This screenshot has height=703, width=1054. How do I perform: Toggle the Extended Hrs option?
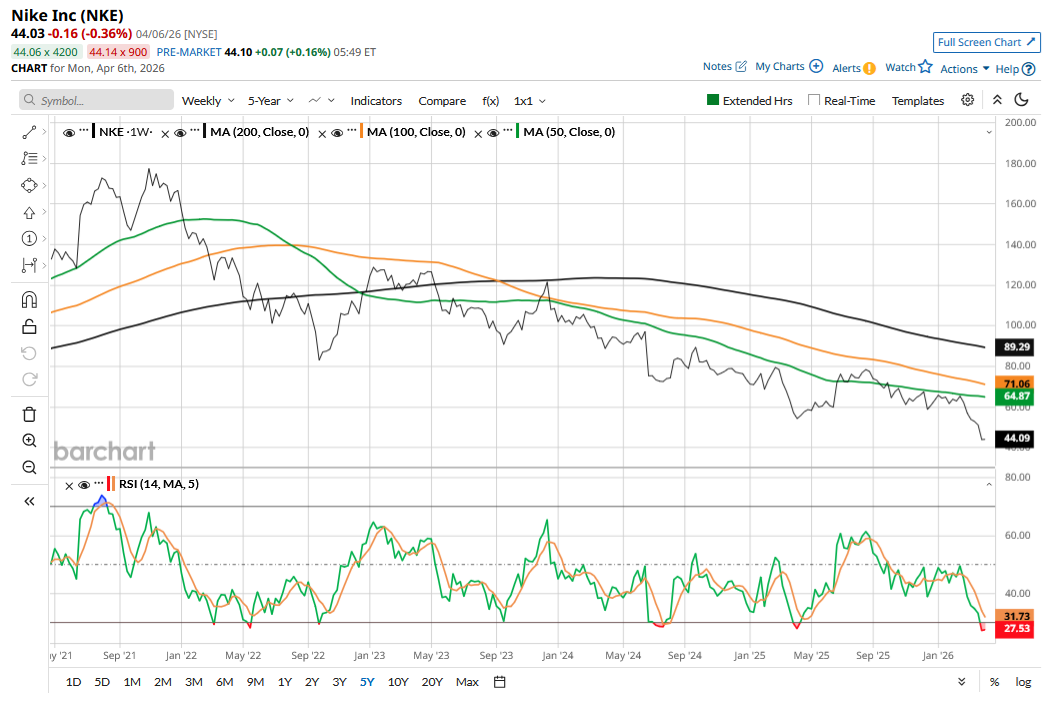[713, 100]
